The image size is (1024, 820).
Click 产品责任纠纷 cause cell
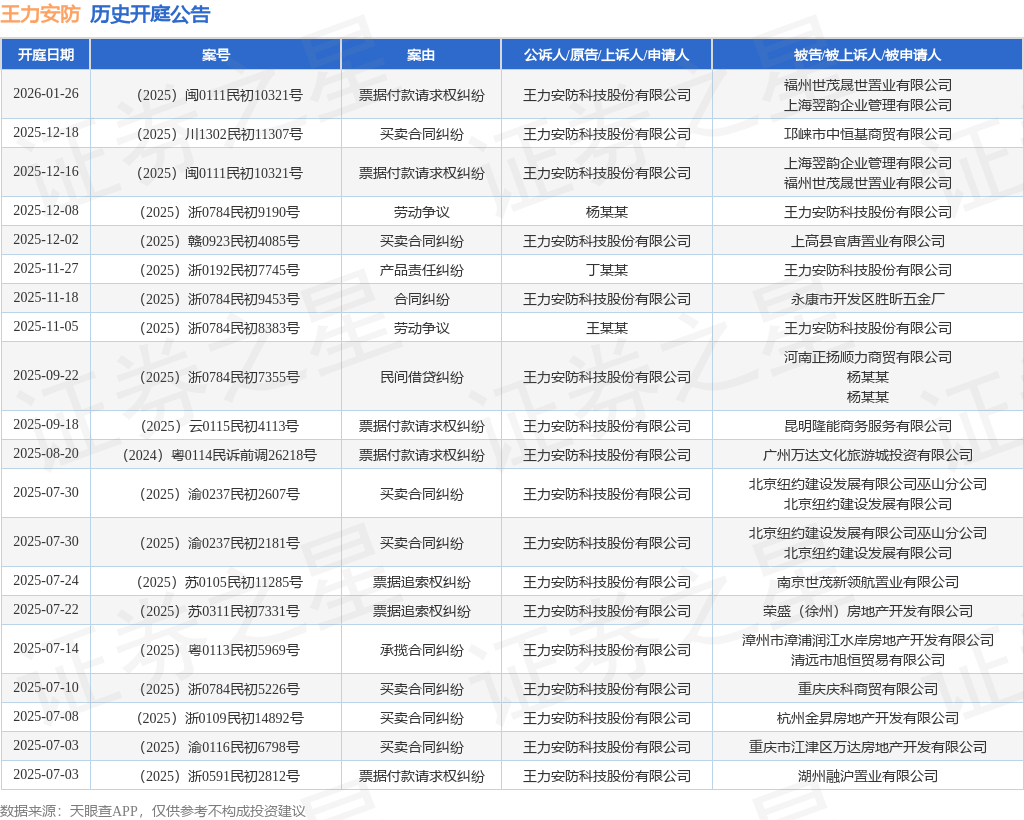pos(421,270)
